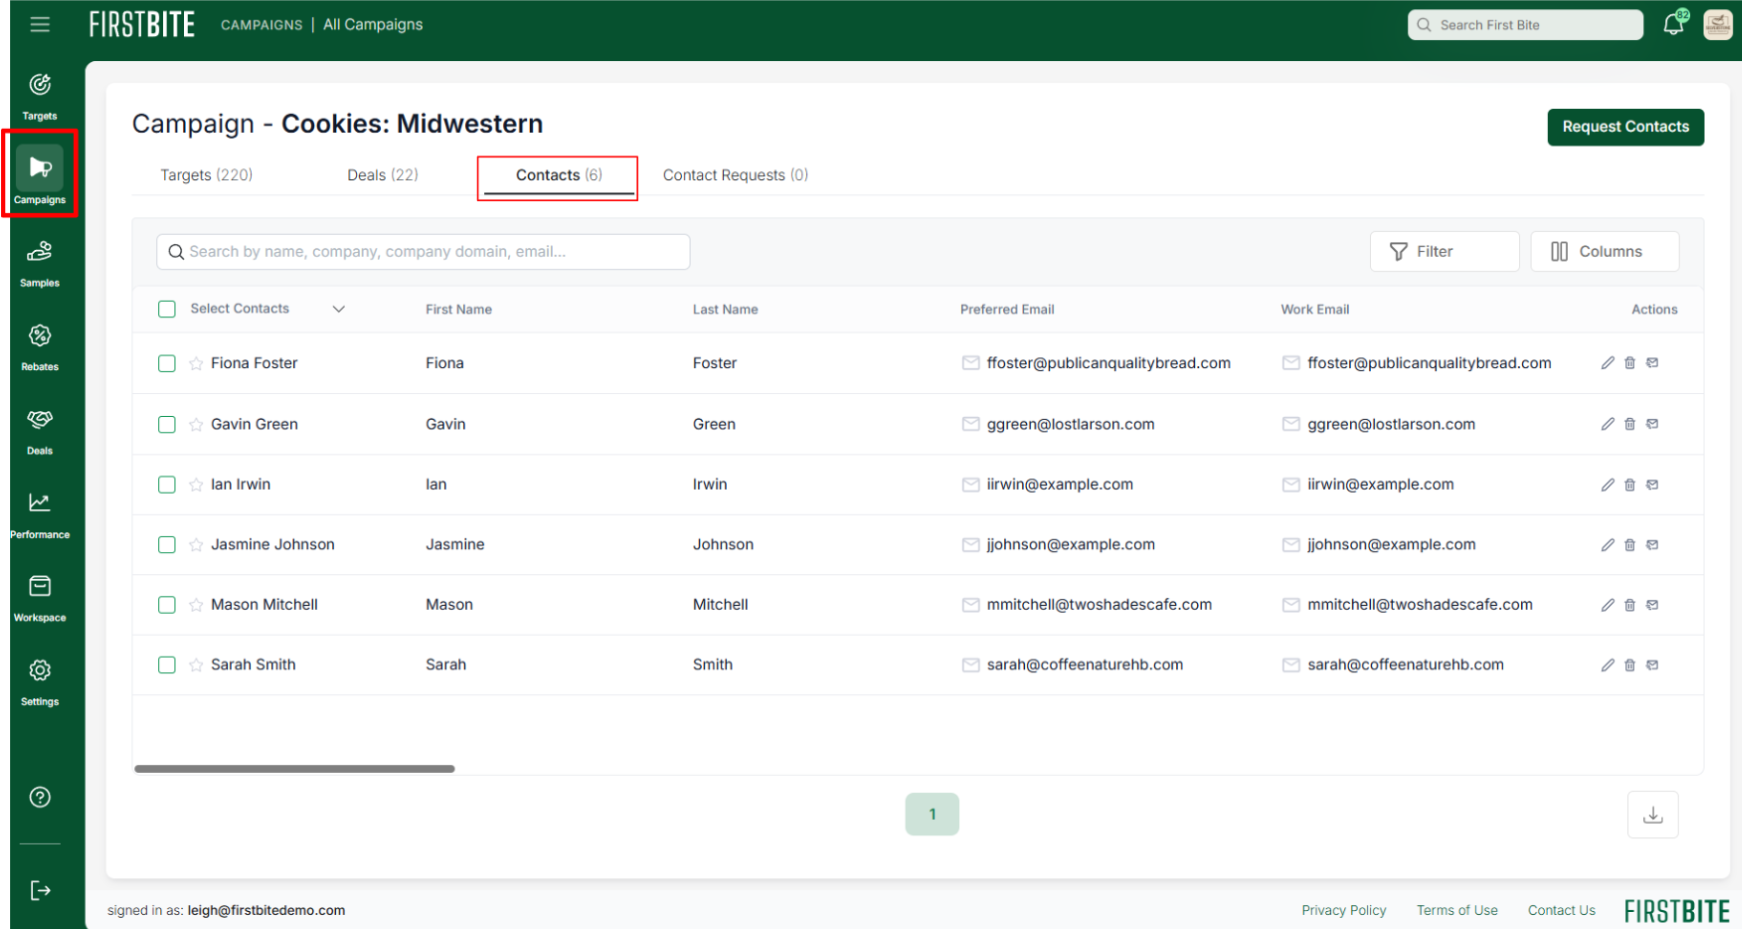Focus the Search First Bite field
The width and height of the screenshot is (1742, 929).
click(1525, 25)
